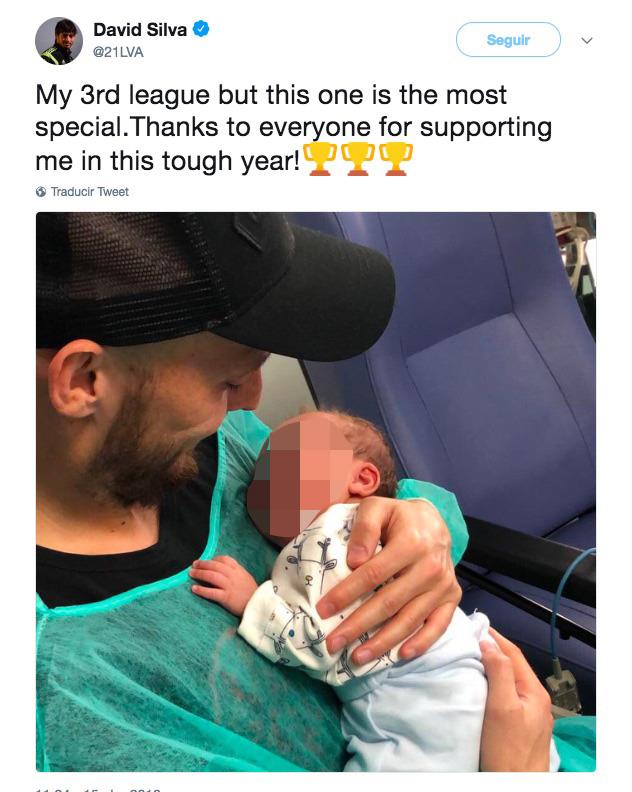Follow the account with Seguir button

pos(508,39)
